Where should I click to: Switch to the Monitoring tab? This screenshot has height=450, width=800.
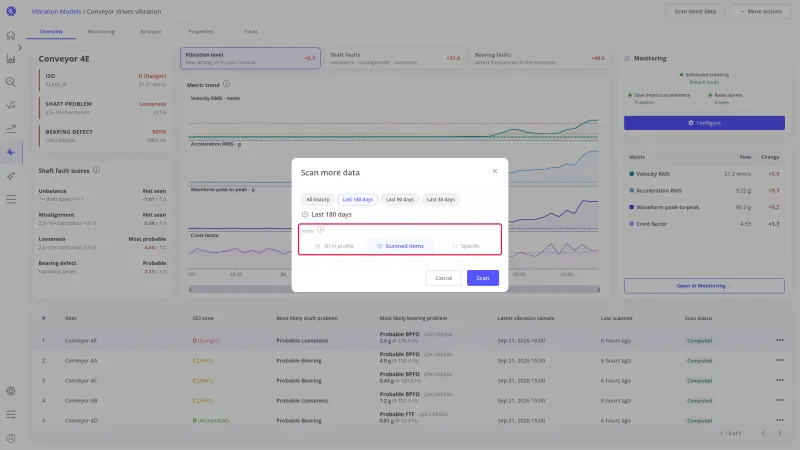(101, 32)
